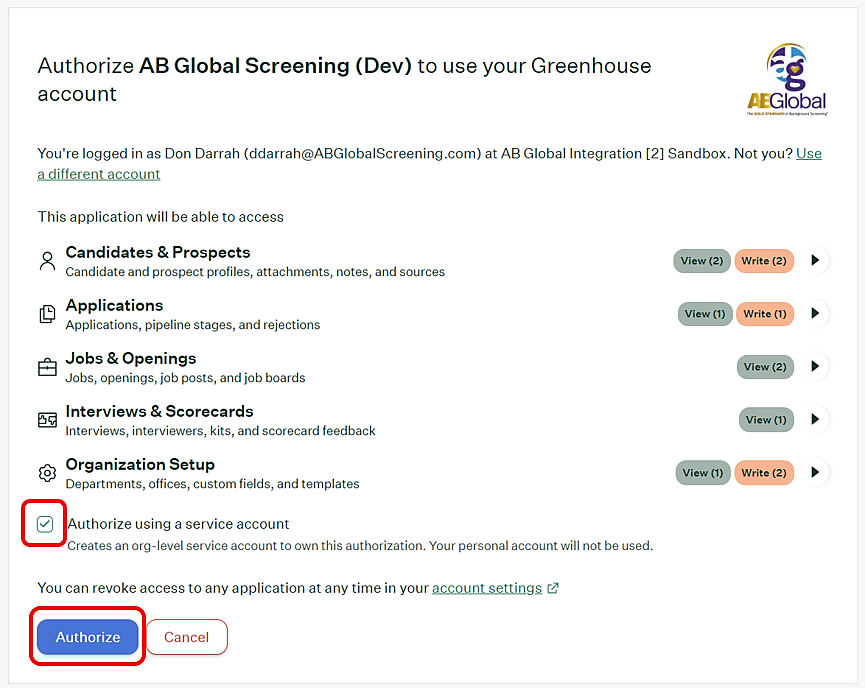Click 'Creates an org-level service account' description
The height and width of the screenshot is (688, 865).
pyautogui.click(x=360, y=546)
